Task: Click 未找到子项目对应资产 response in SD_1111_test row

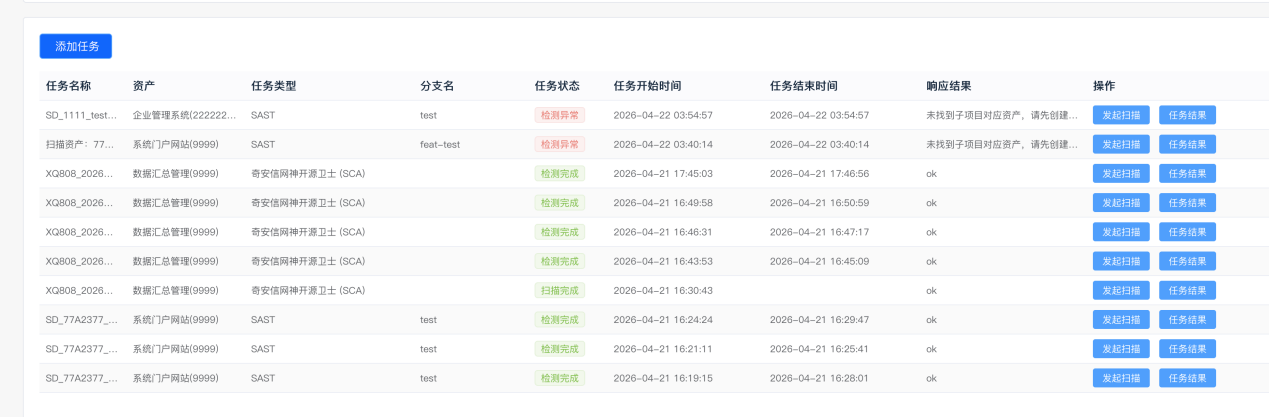Action: [1003, 115]
